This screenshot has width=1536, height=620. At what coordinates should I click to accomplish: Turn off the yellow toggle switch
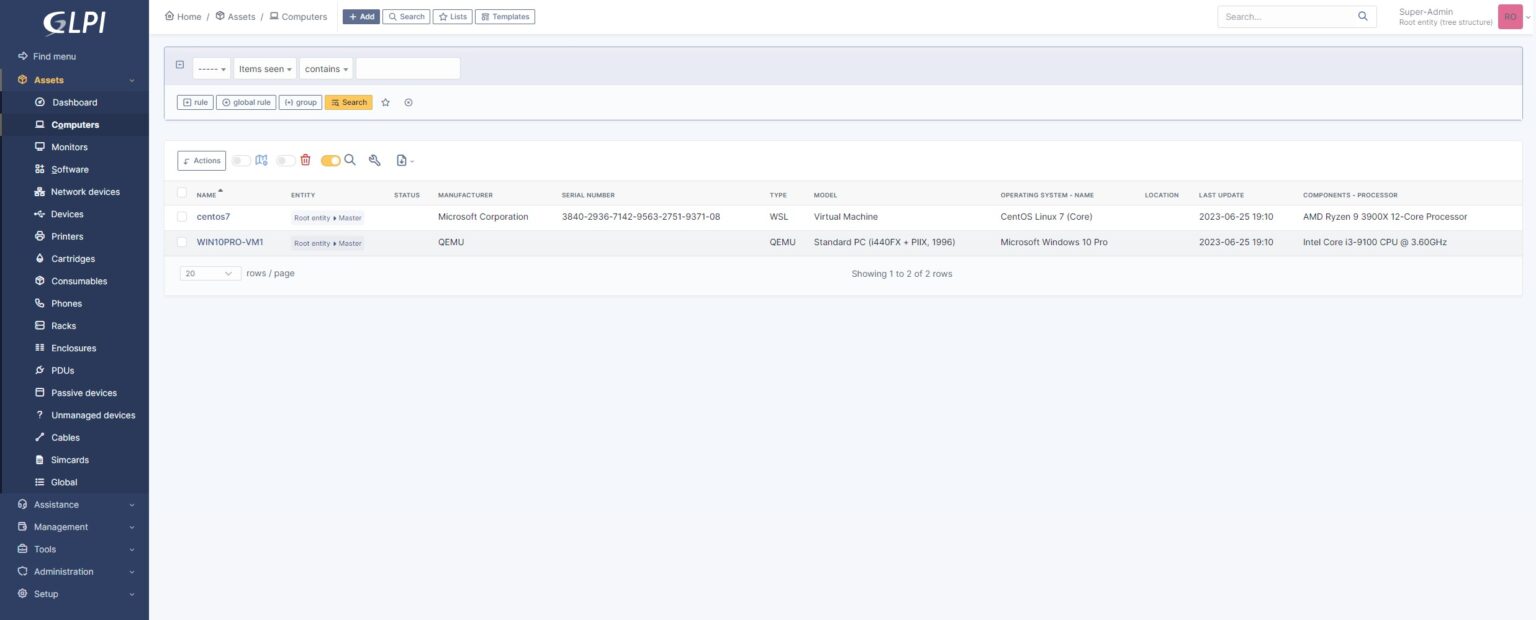point(331,160)
